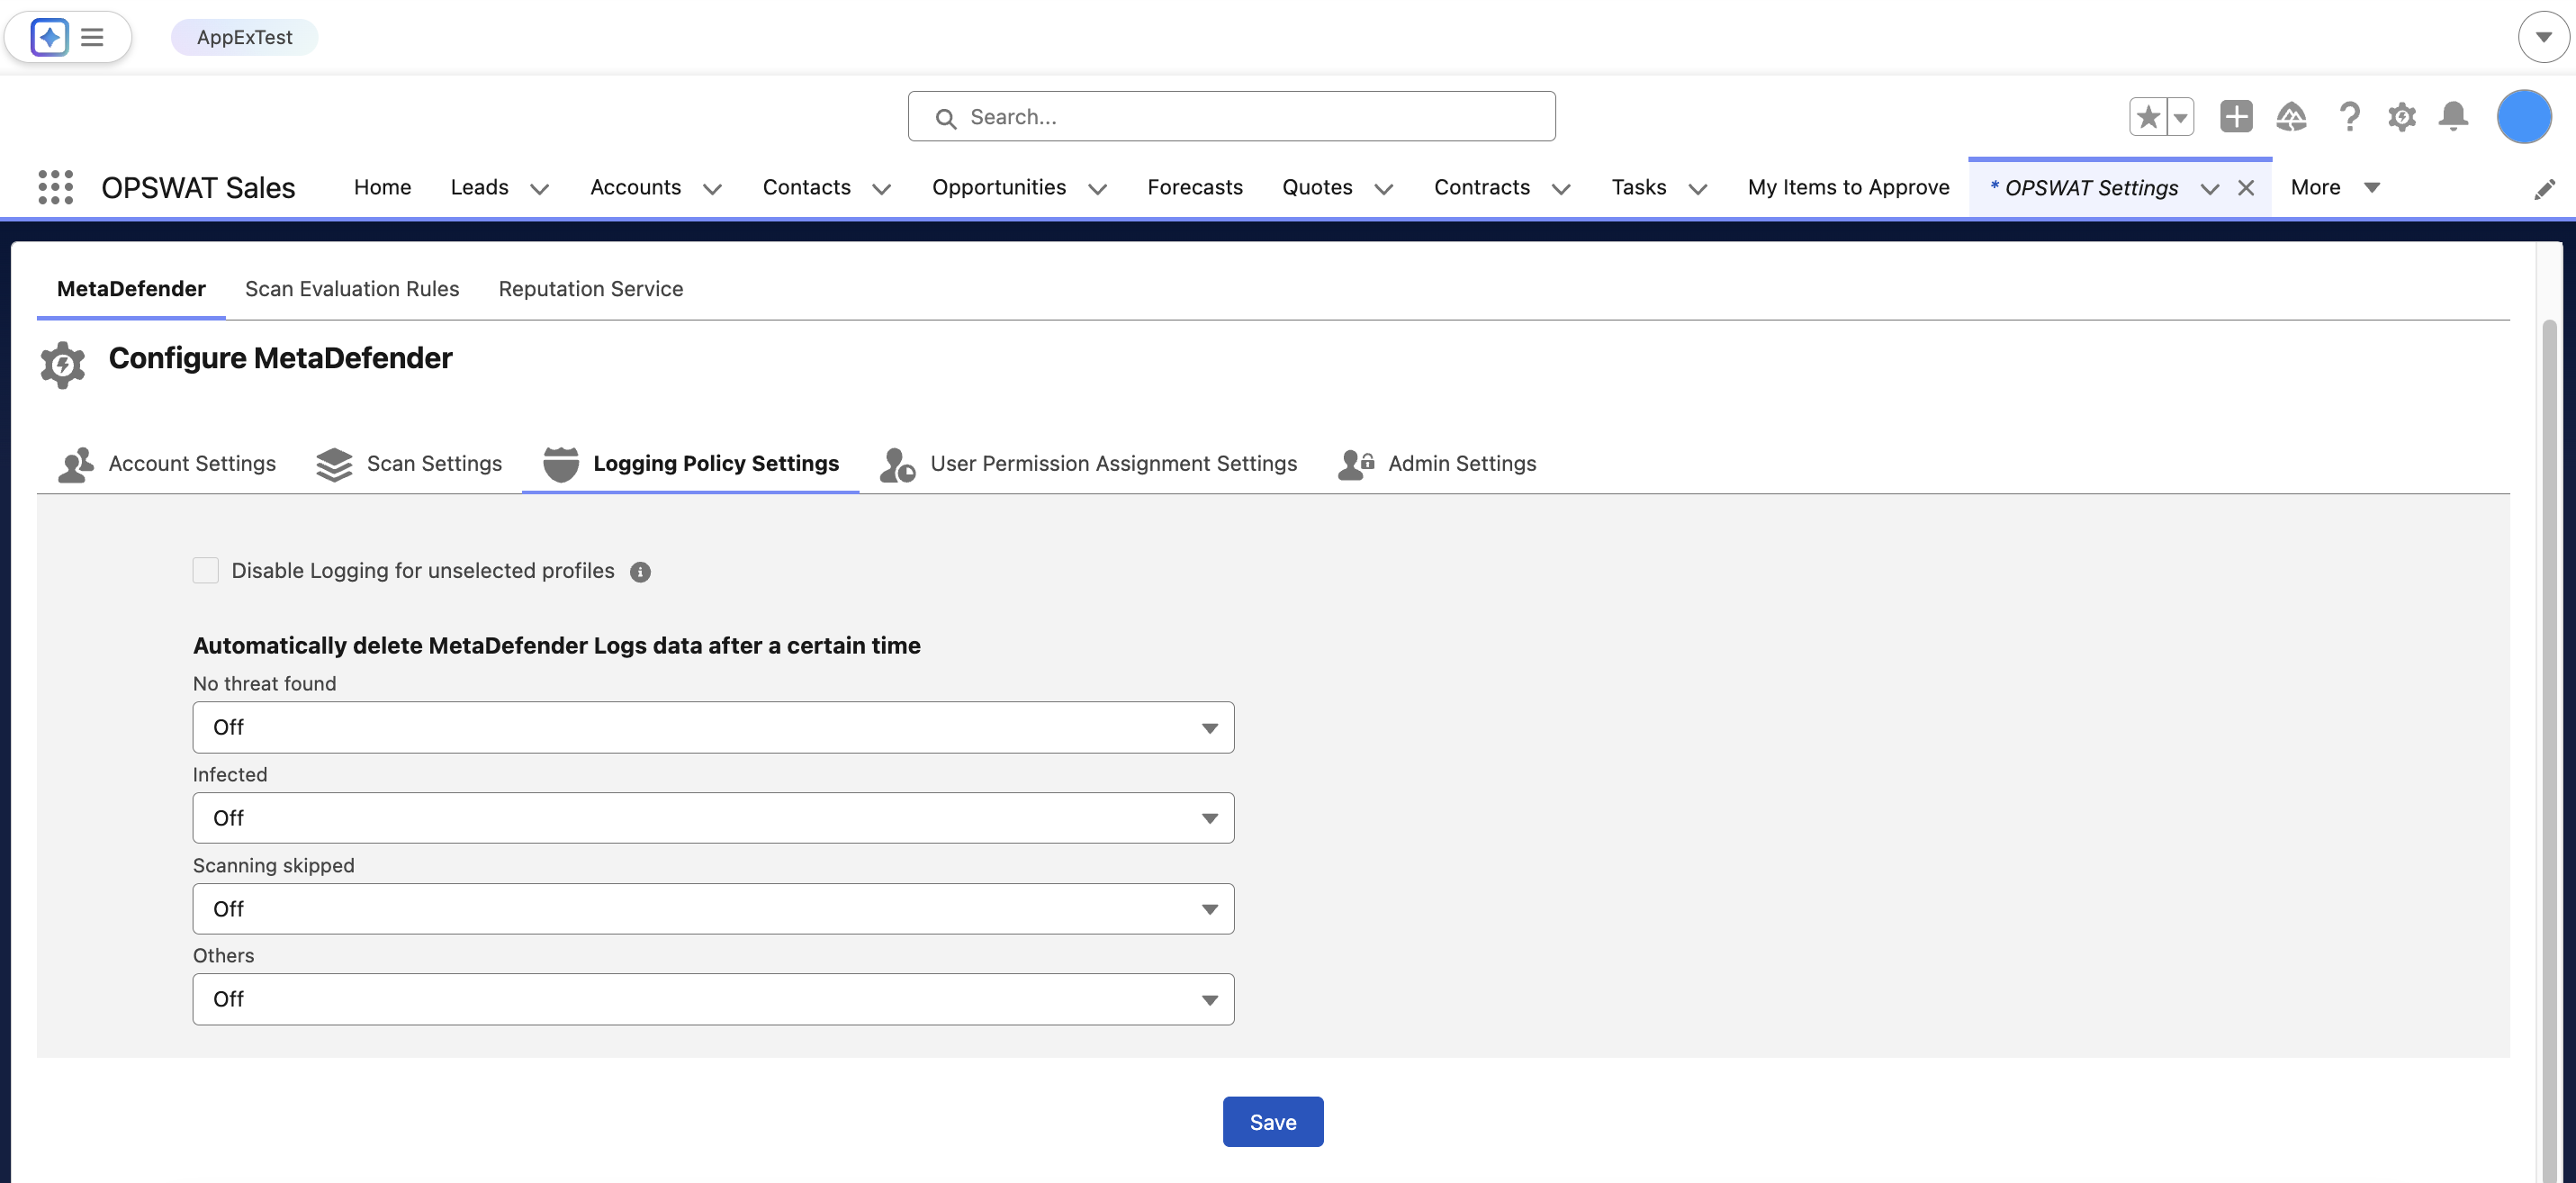Open the Setup gear icon

[2401, 117]
